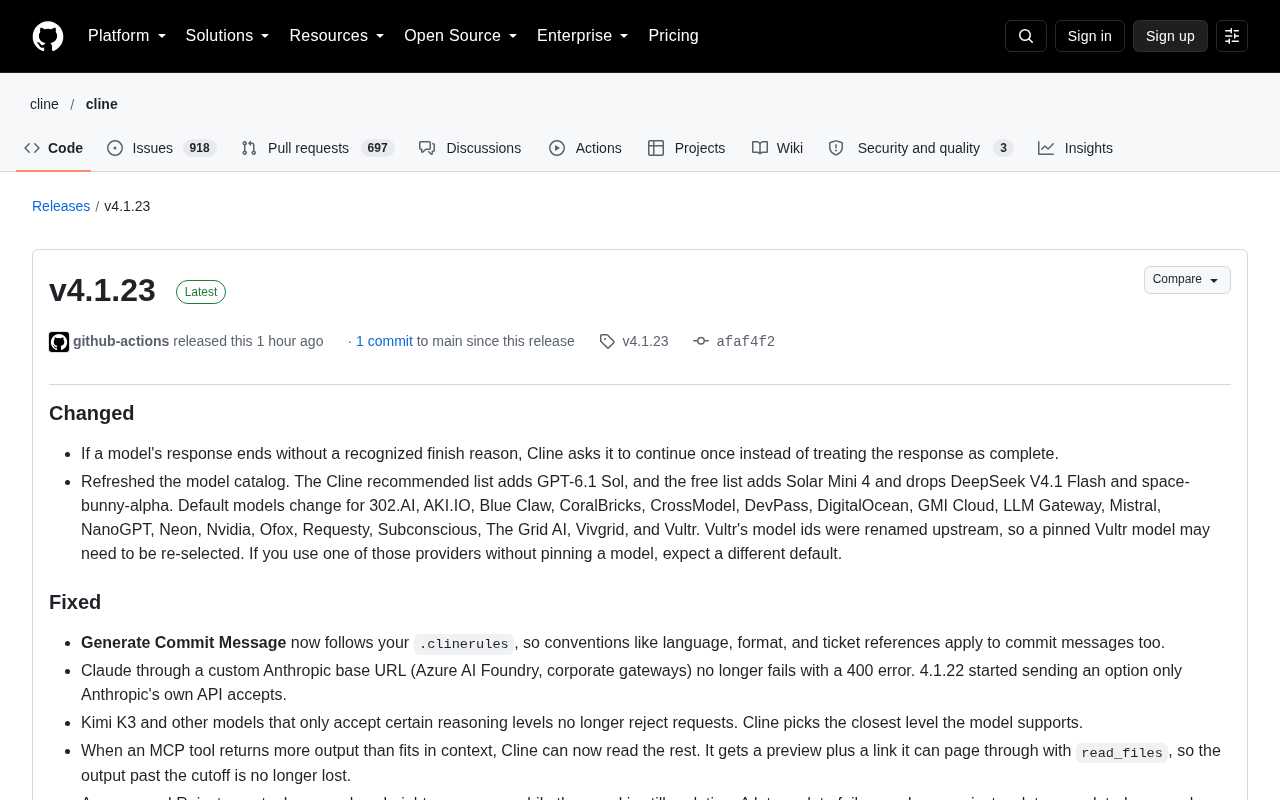Click the commit icon beside afaf4f2
Screen dimensions: 1280x800
(701, 341)
